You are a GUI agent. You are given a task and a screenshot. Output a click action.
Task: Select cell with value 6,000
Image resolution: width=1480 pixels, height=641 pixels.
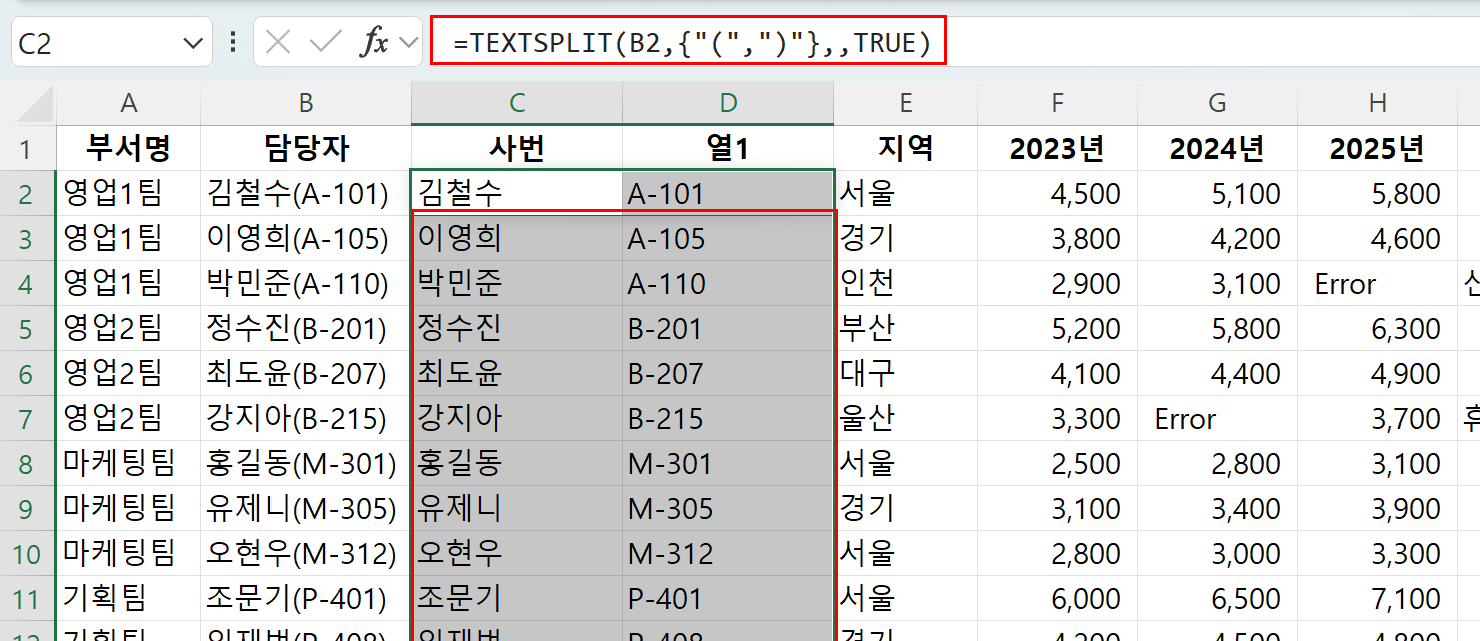tap(1057, 599)
